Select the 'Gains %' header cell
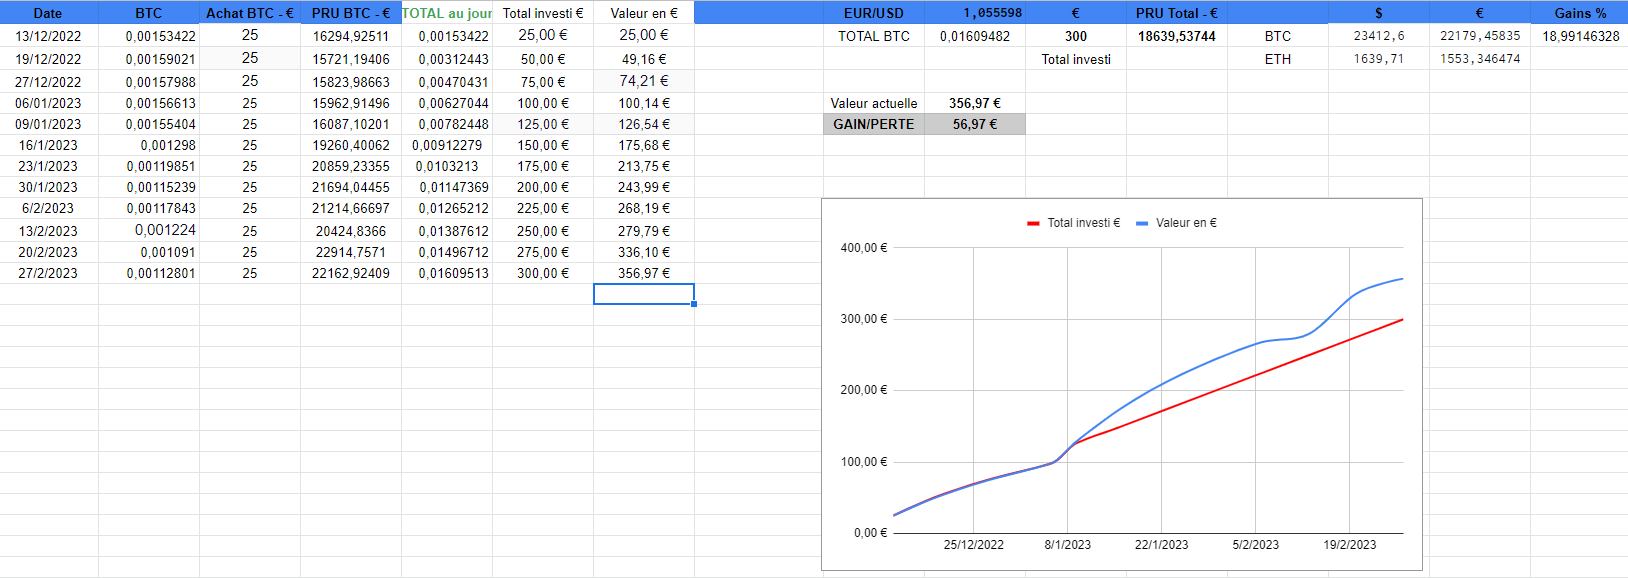 1580,13
